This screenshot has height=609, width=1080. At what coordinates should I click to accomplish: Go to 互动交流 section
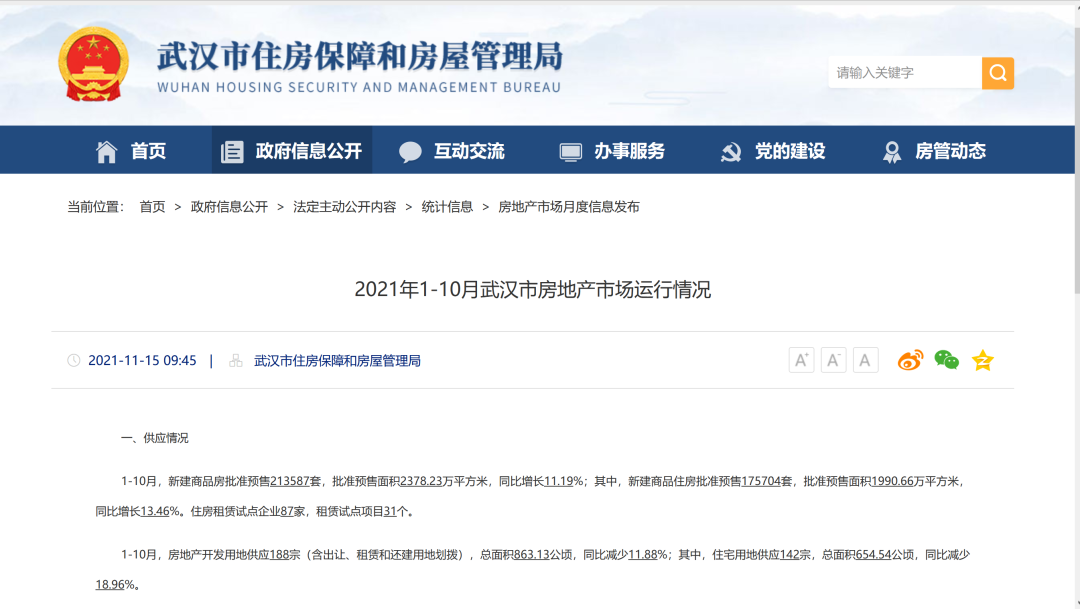coord(452,151)
